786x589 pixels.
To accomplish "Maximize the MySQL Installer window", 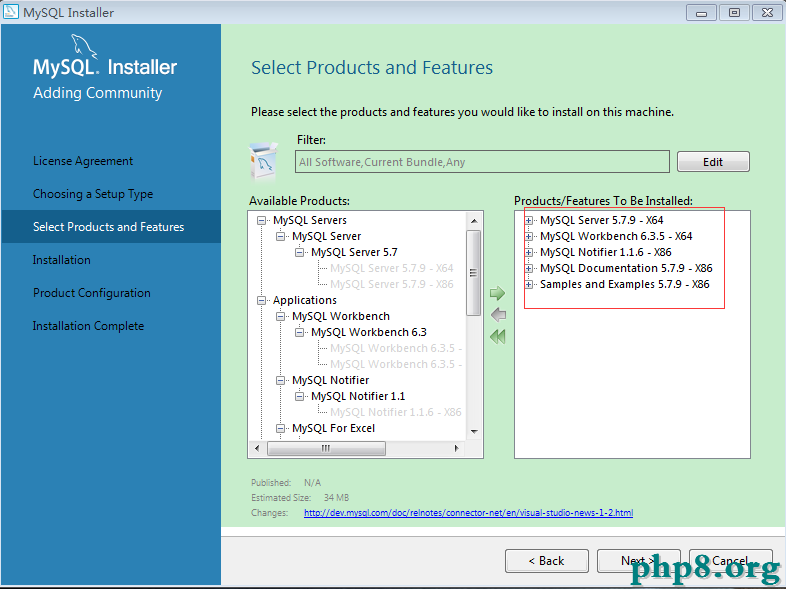I will pos(734,13).
